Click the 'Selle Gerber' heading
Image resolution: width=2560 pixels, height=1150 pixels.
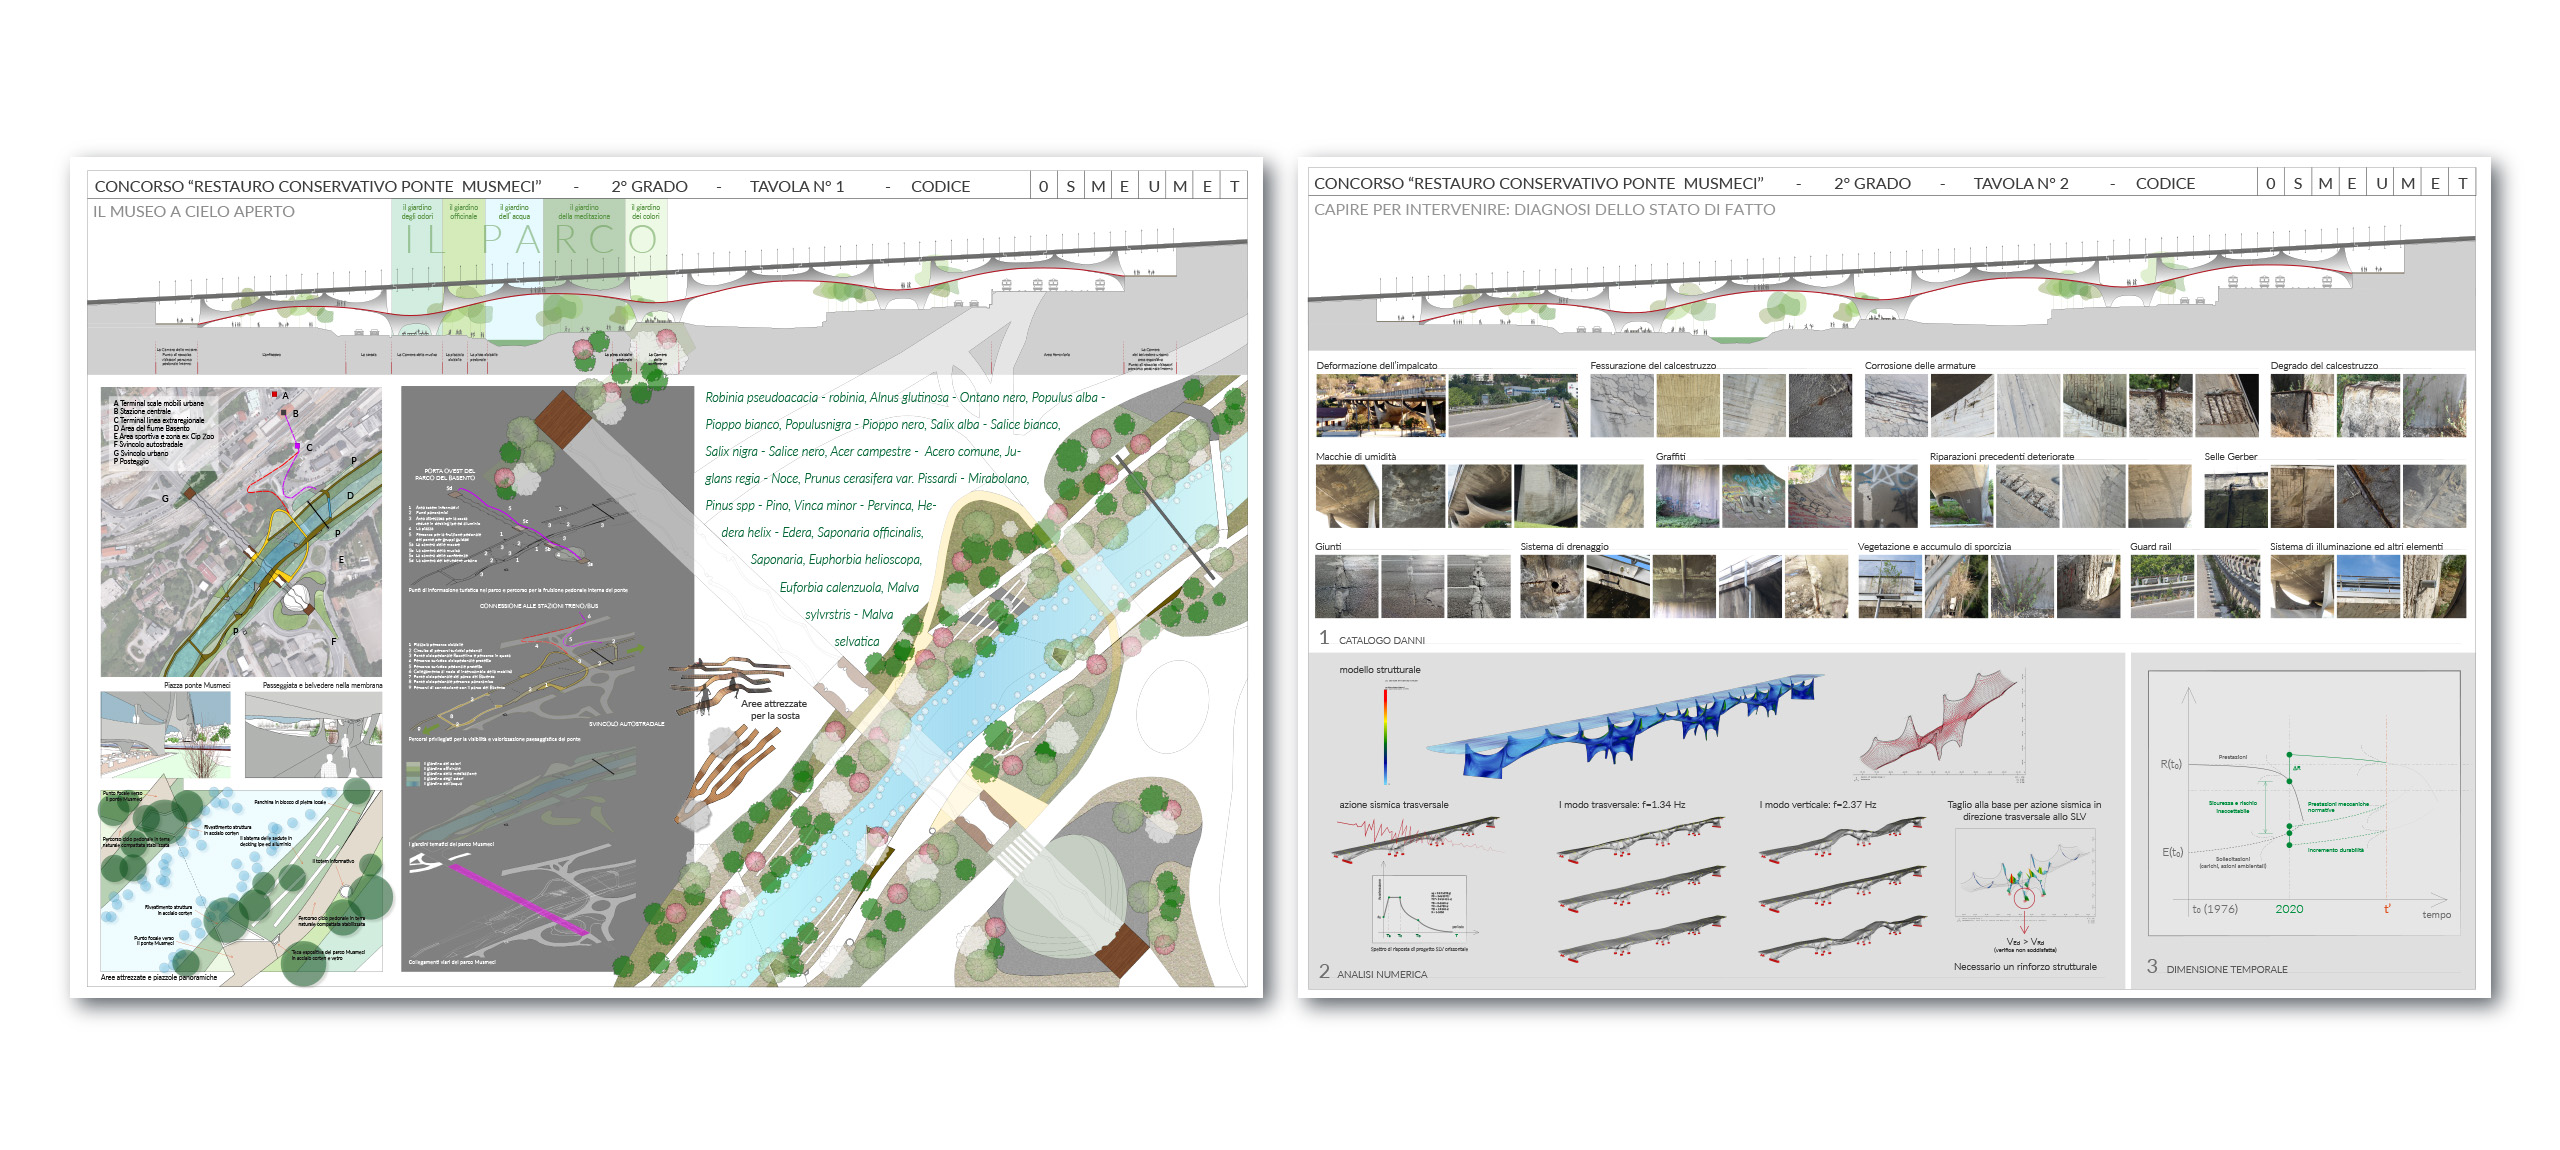click(x=2230, y=456)
